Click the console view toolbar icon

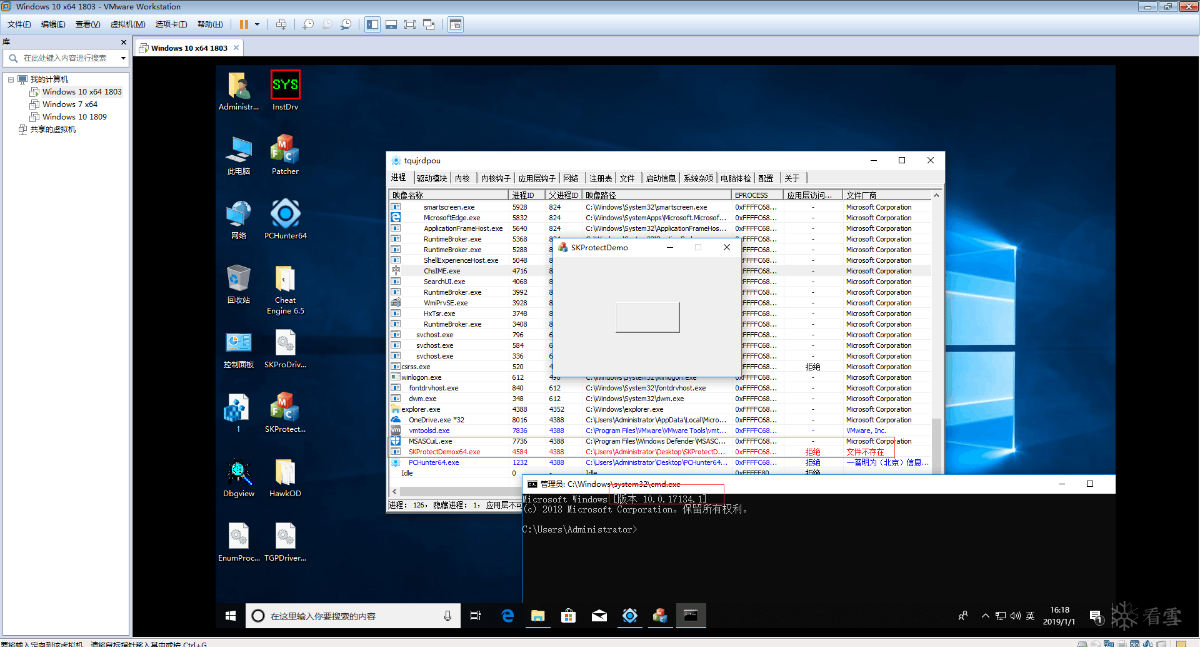click(455, 23)
